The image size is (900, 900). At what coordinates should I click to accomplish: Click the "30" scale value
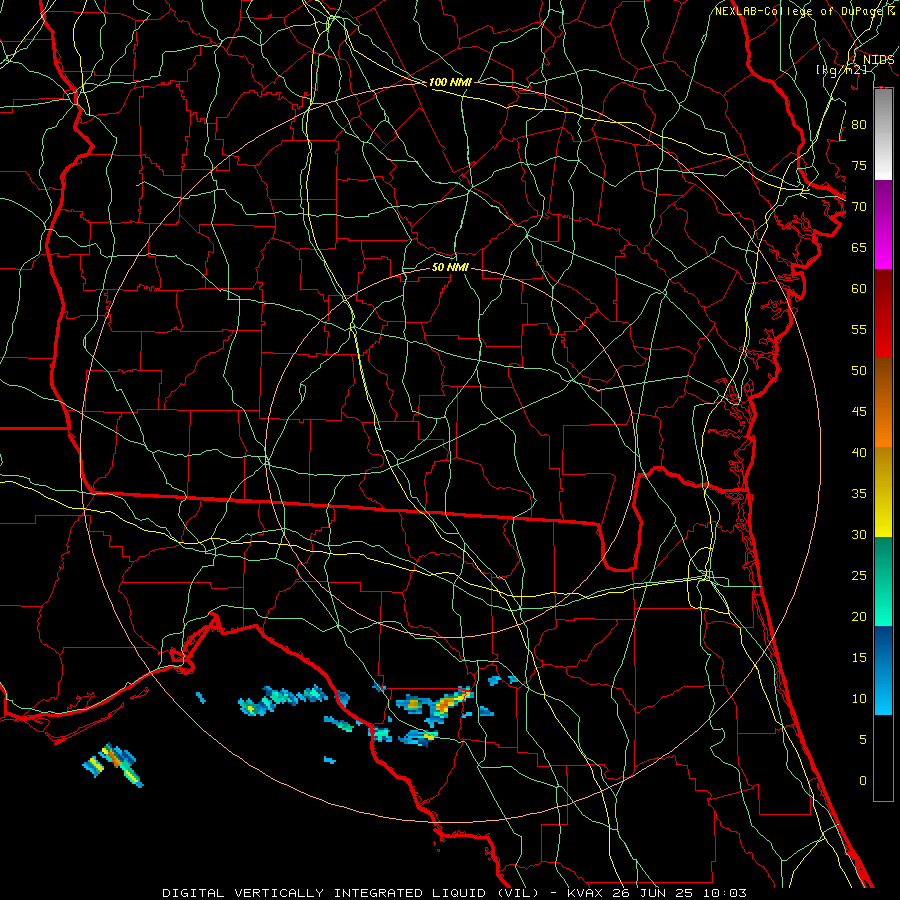point(859,534)
